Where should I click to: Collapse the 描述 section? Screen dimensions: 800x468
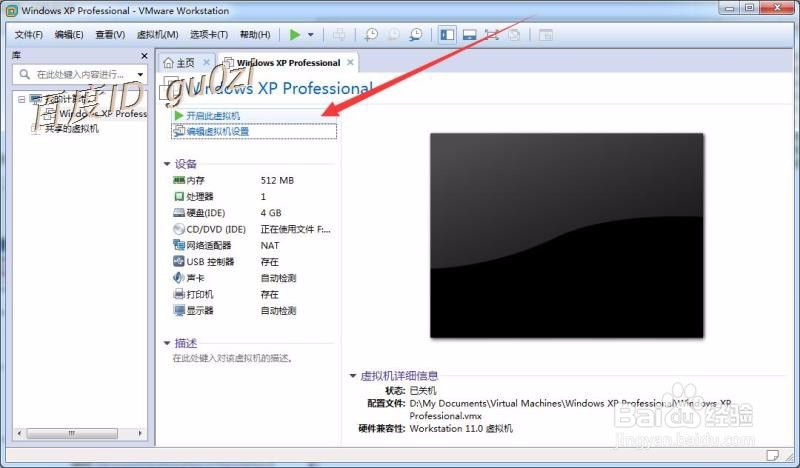pos(167,343)
